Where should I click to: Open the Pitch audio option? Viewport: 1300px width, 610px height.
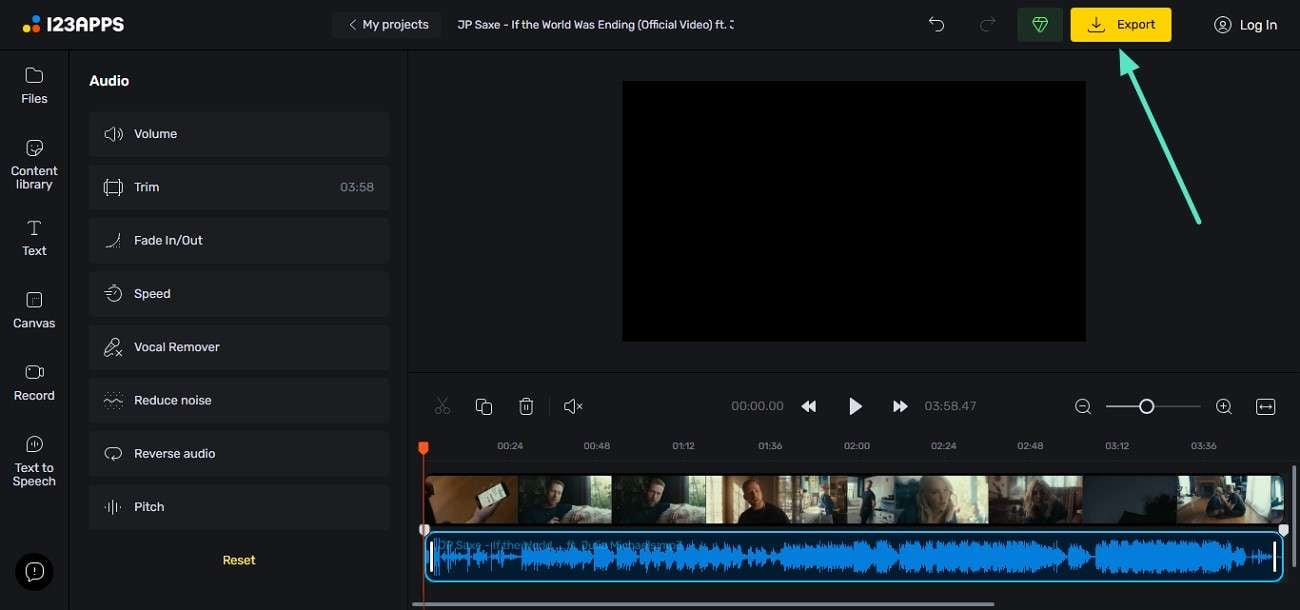pos(239,507)
